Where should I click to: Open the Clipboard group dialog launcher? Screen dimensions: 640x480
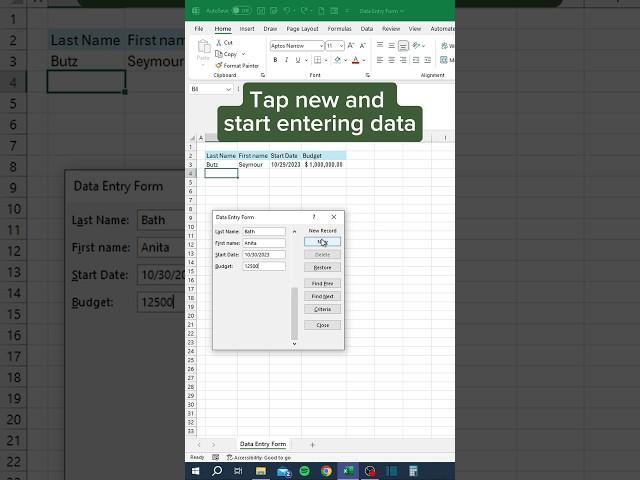coord(263,75)
